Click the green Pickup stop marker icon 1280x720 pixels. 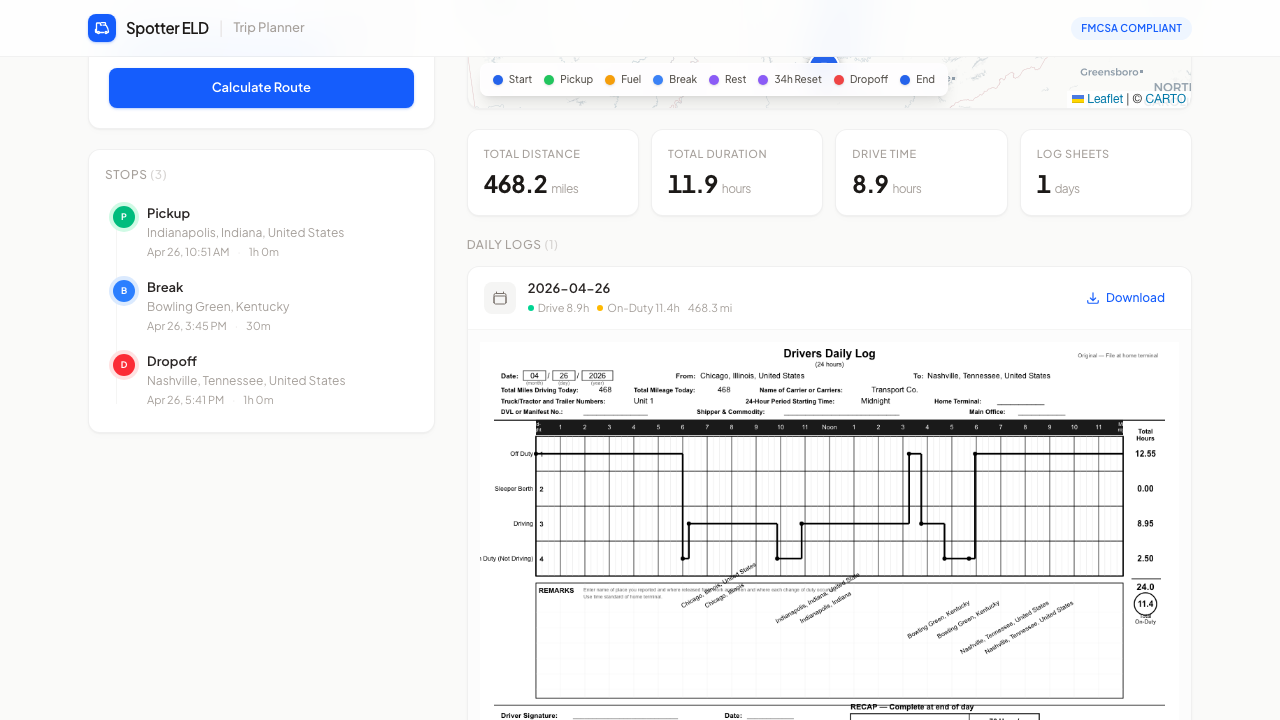pos(124,216)
